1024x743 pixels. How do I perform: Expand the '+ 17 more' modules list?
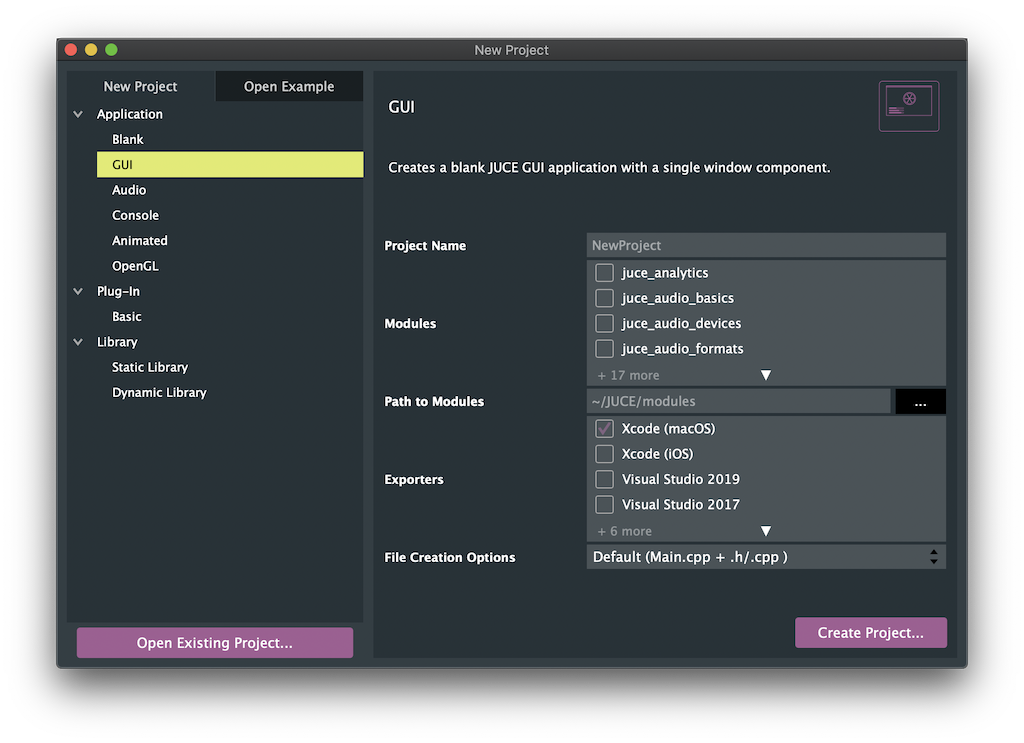coord(765,375)
